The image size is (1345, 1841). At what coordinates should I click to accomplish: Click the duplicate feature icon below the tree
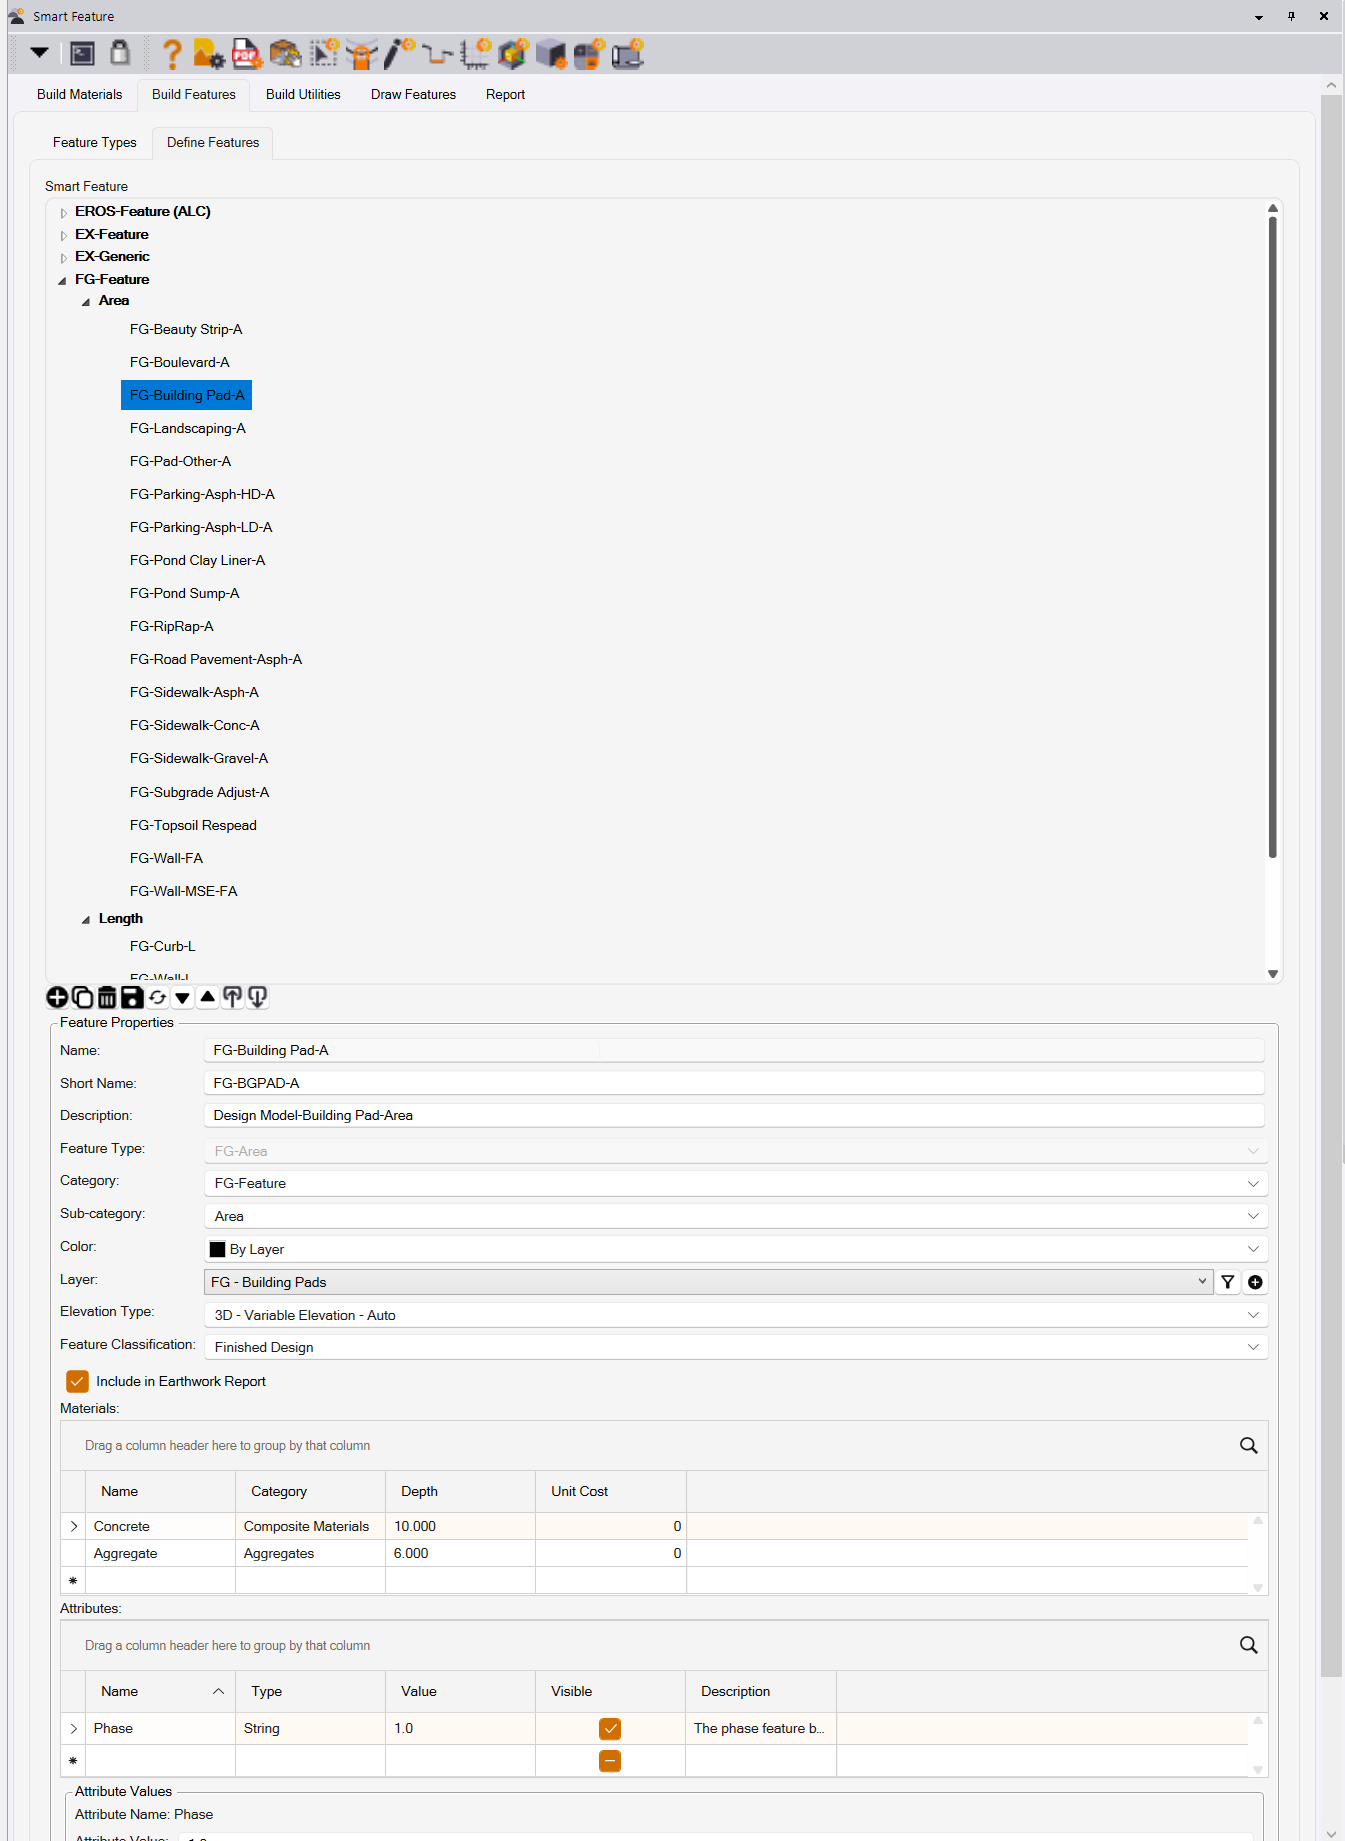pos(82,997)
